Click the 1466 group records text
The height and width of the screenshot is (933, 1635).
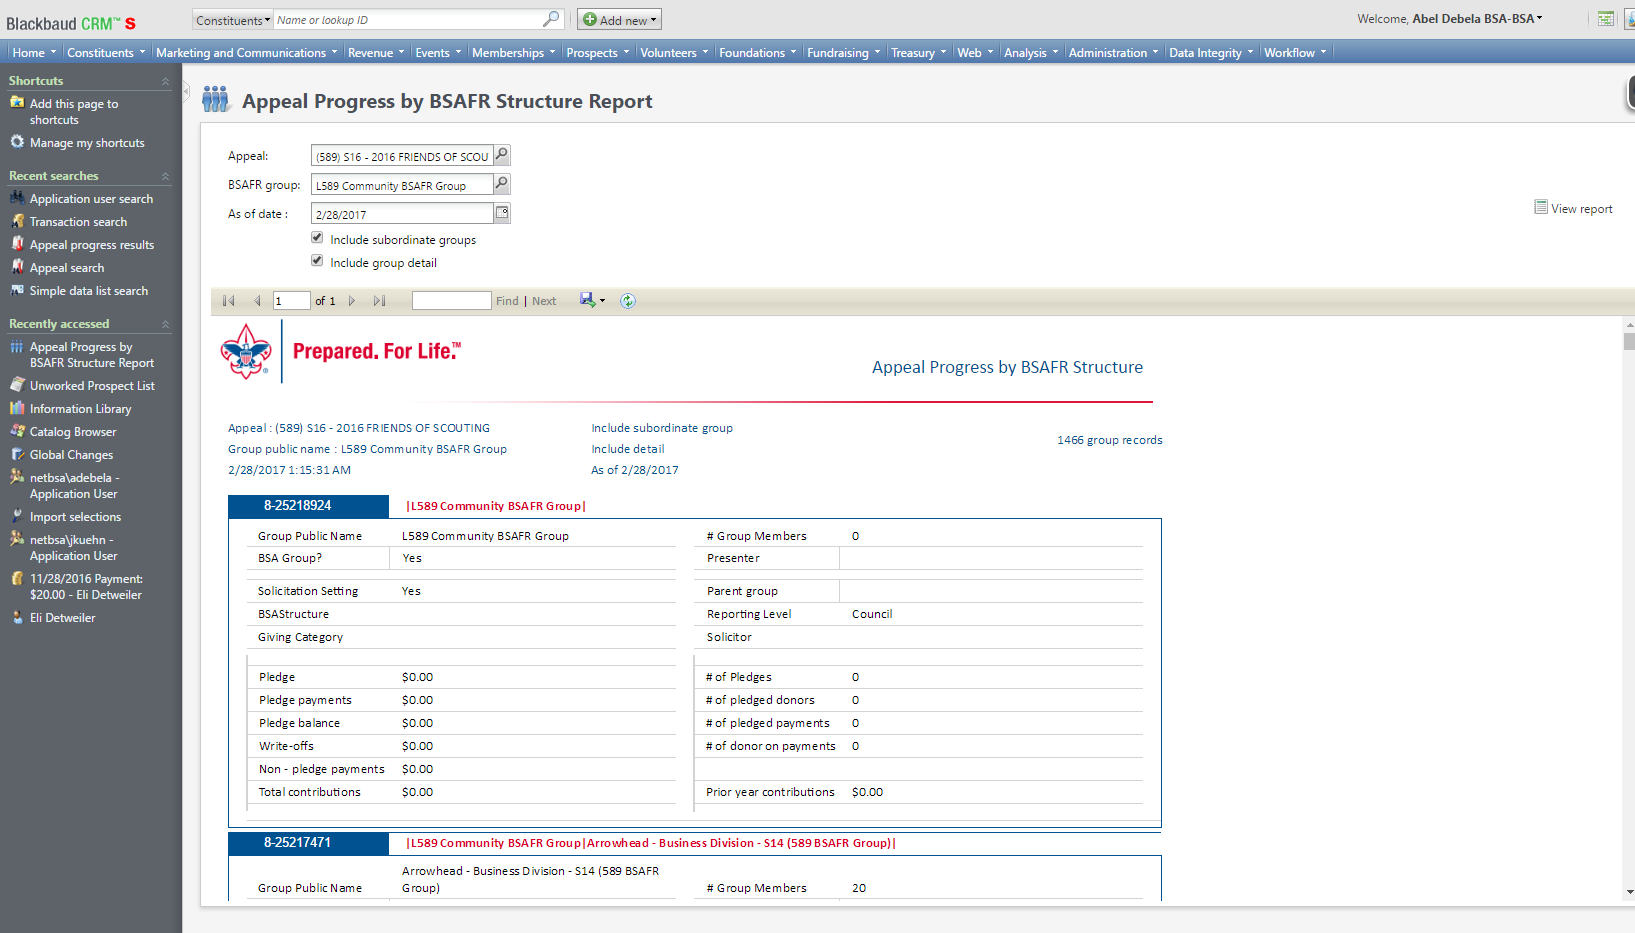click(x=1110, y=440)
